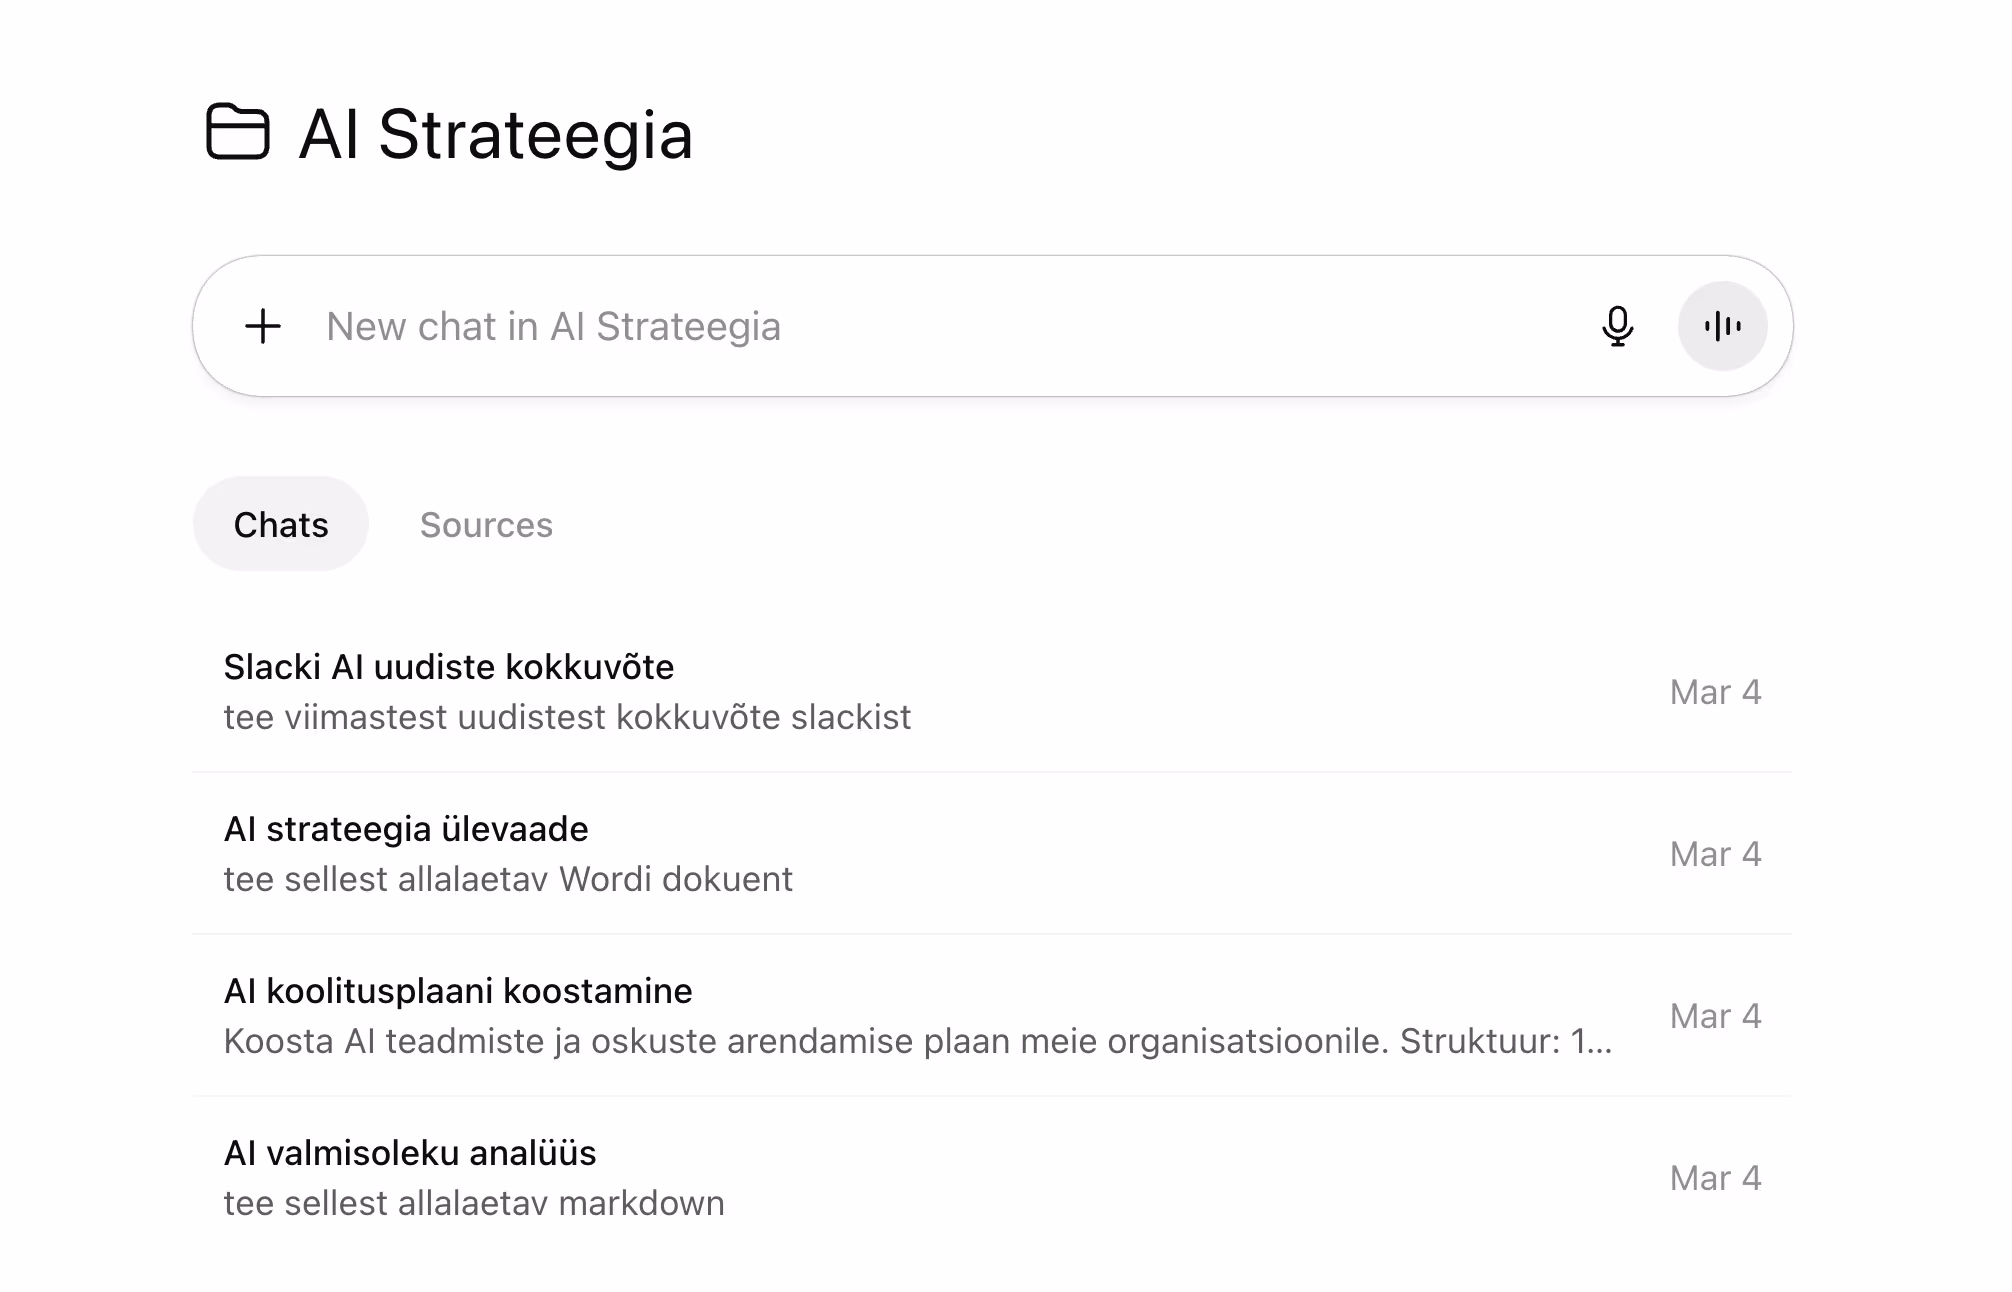Open the AI strateegia ülevaade chat

coord(406,829)
